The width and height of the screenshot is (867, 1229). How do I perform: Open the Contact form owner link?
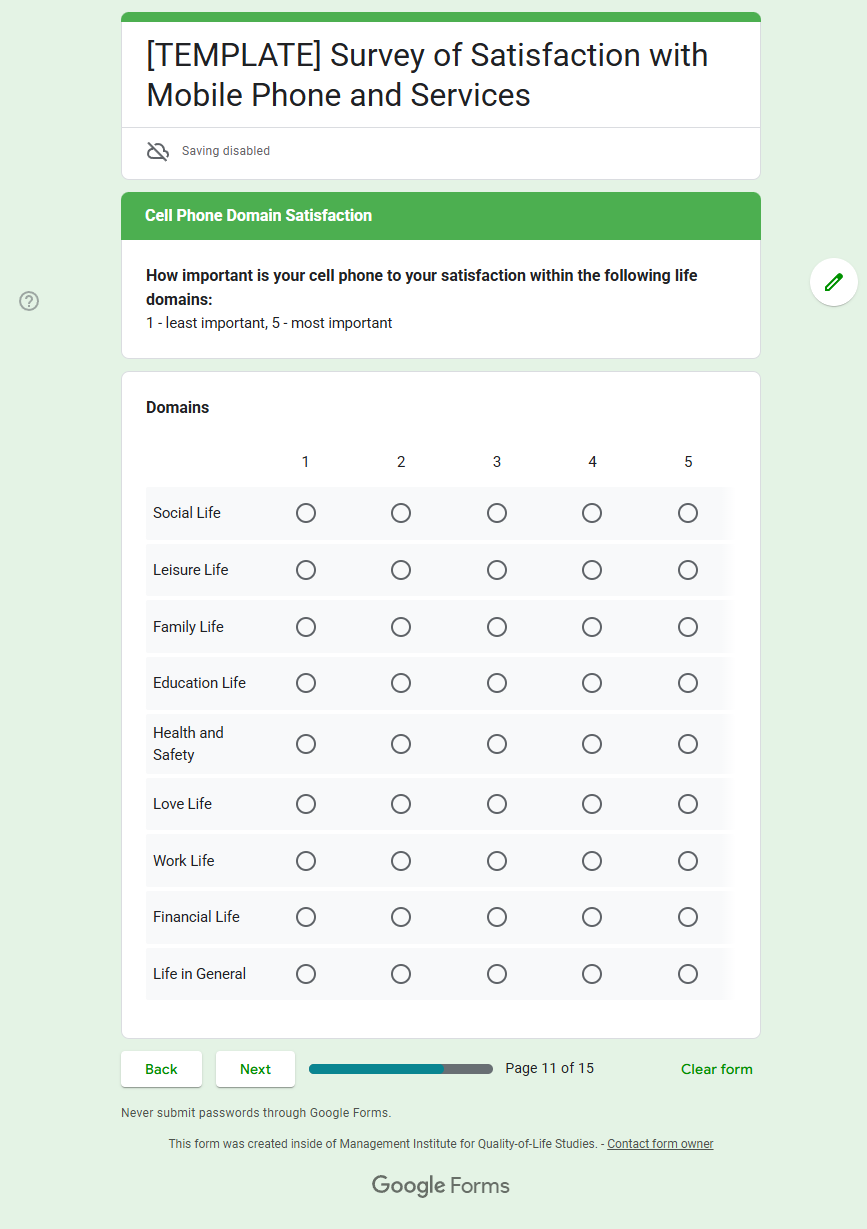click(660, 1144)
